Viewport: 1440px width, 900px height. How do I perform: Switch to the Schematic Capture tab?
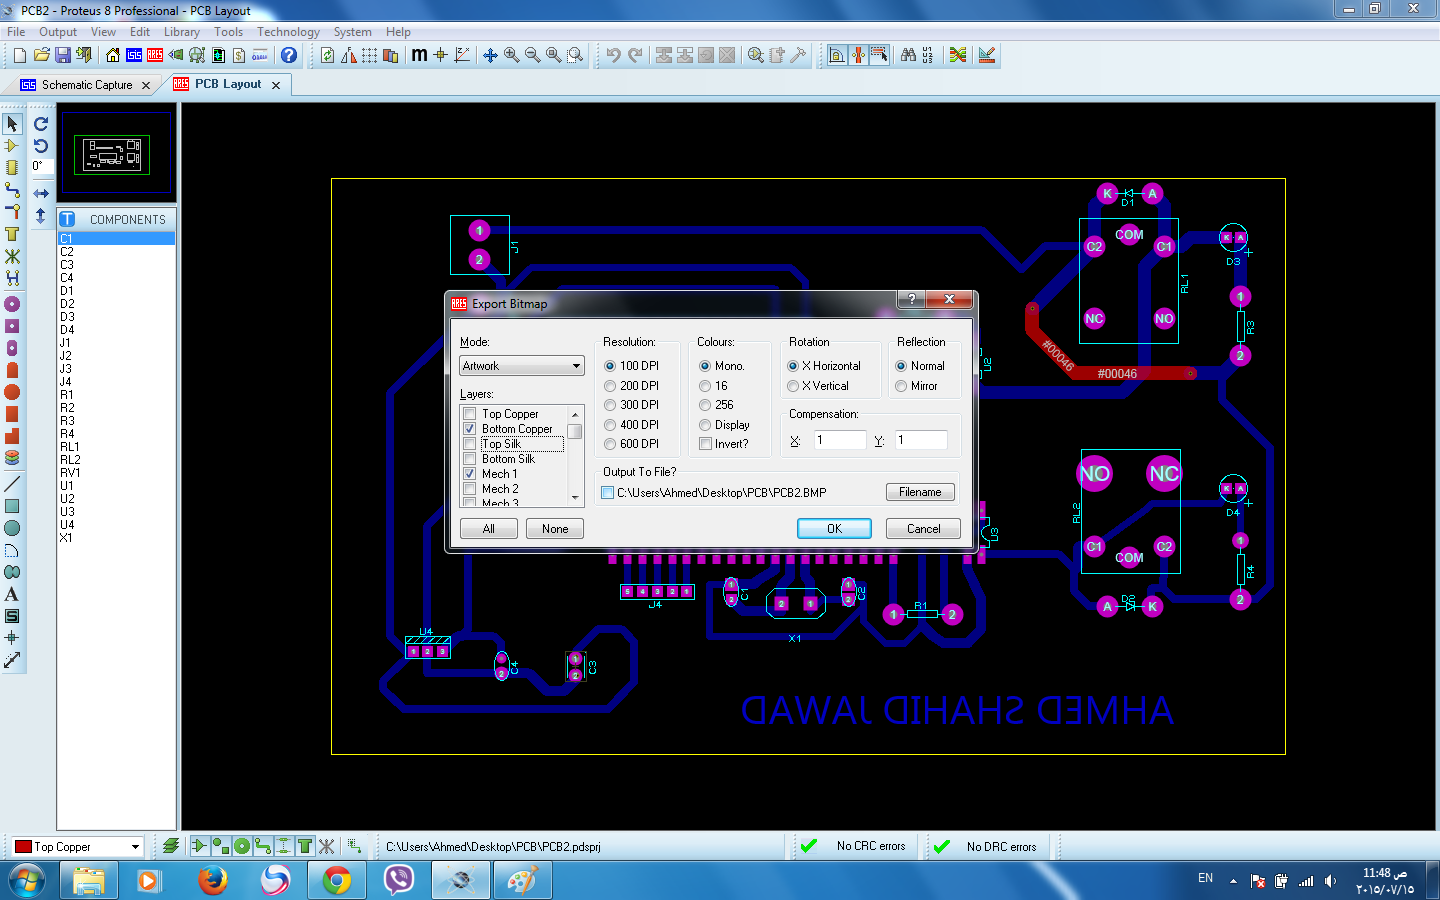coord(87,85)
